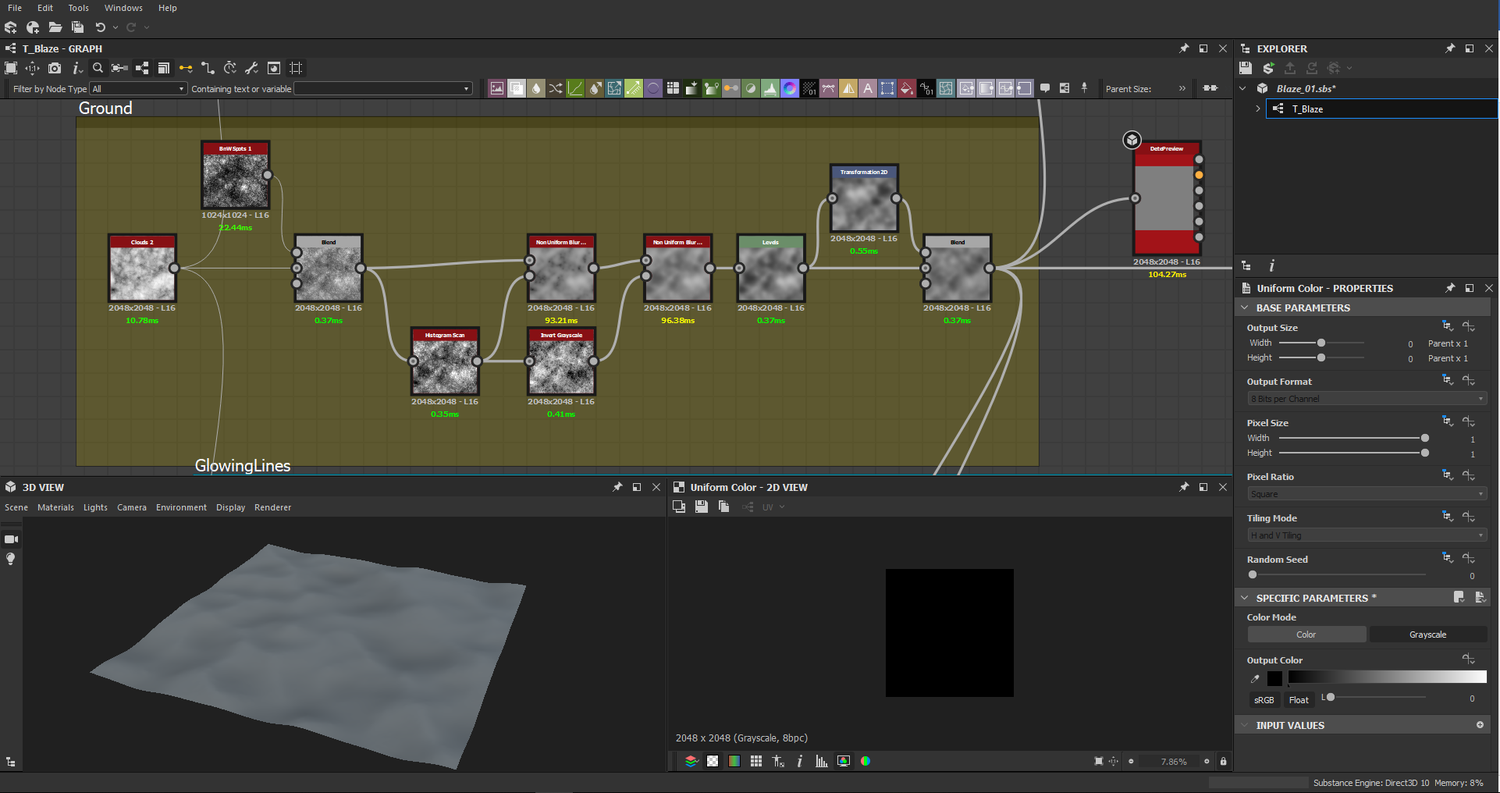Collapse the Base Parameters section

1245,308
